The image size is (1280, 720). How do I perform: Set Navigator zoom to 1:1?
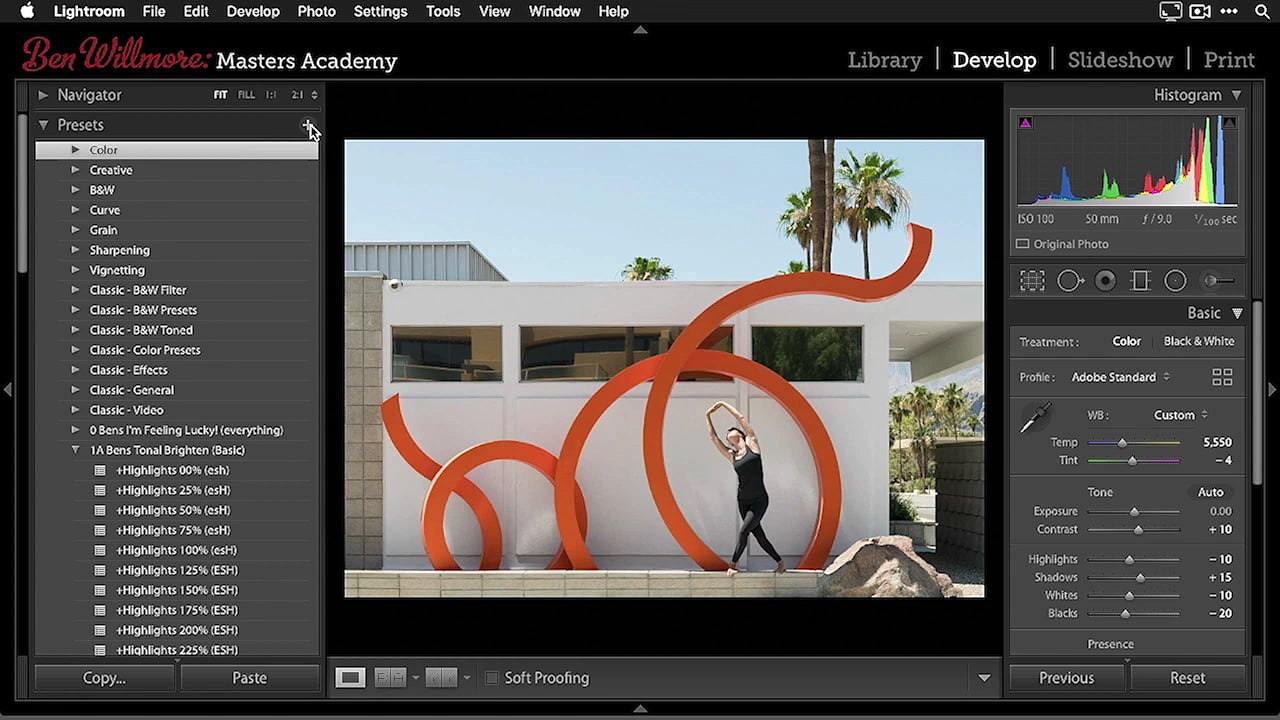pos(271,95)
